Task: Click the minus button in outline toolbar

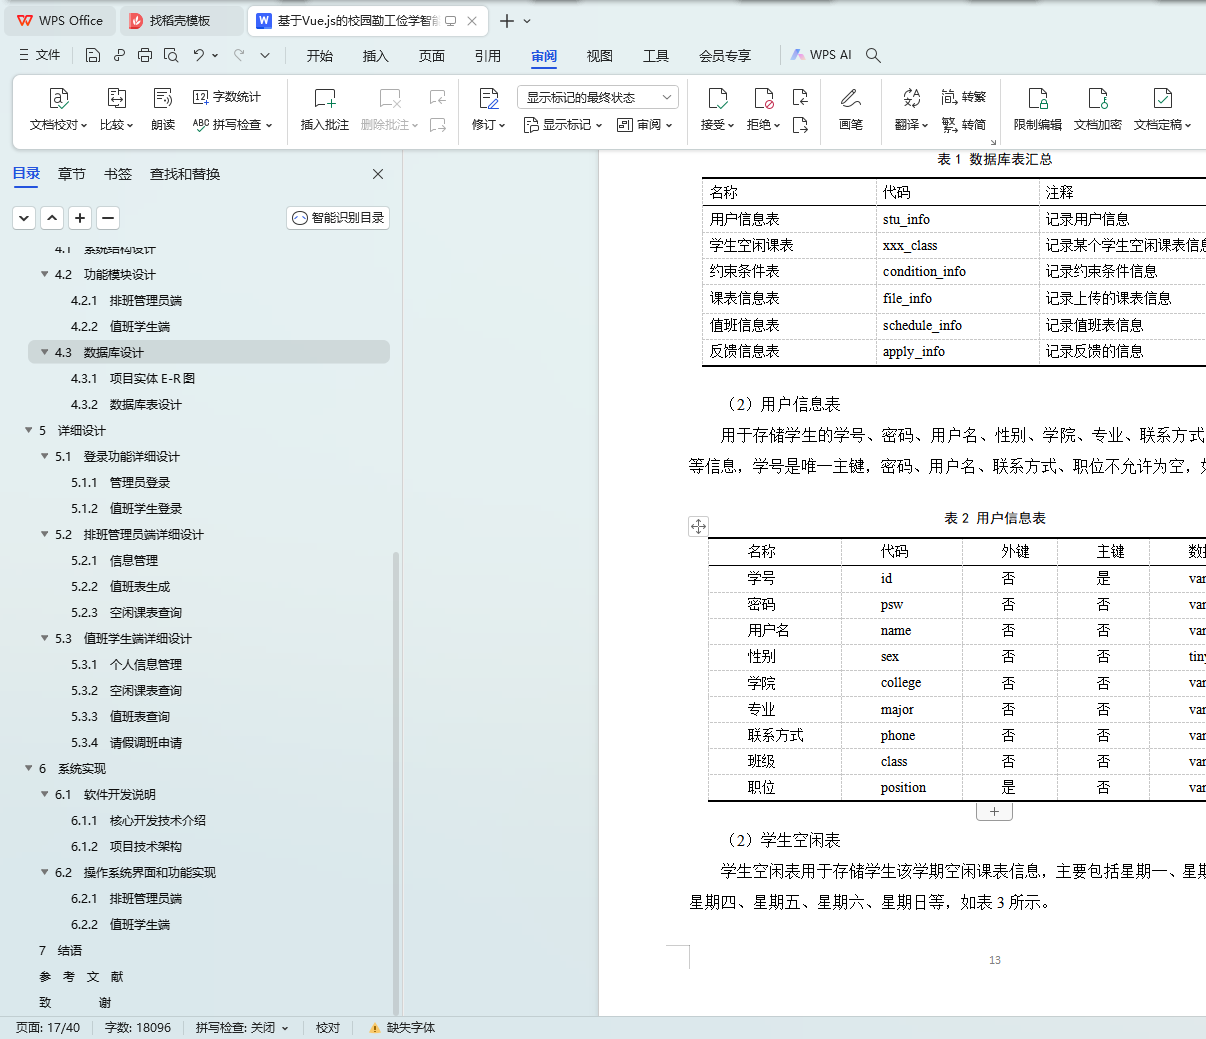Action: (108, 218)
